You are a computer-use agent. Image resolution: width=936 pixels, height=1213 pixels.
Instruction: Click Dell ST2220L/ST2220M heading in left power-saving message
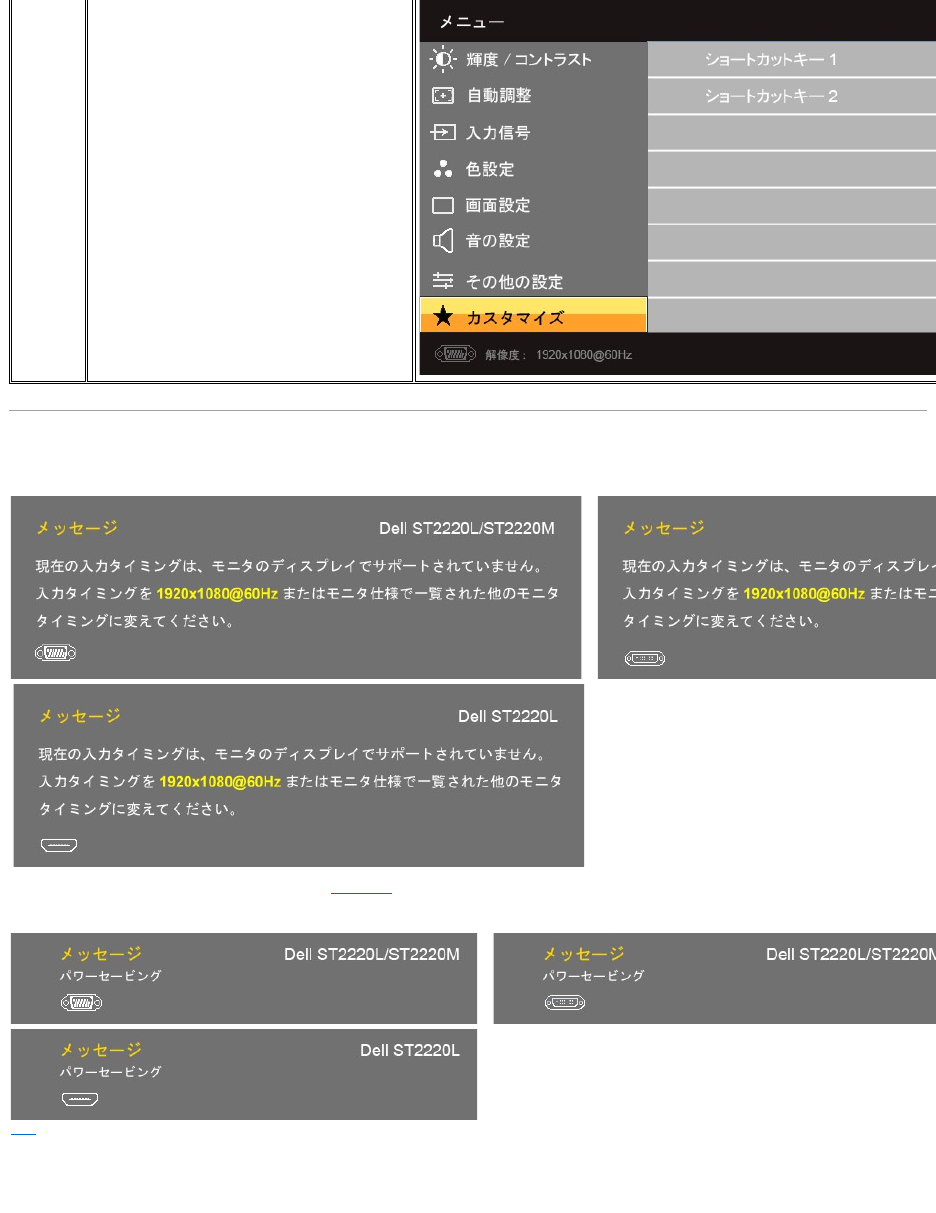coord(372,954)
